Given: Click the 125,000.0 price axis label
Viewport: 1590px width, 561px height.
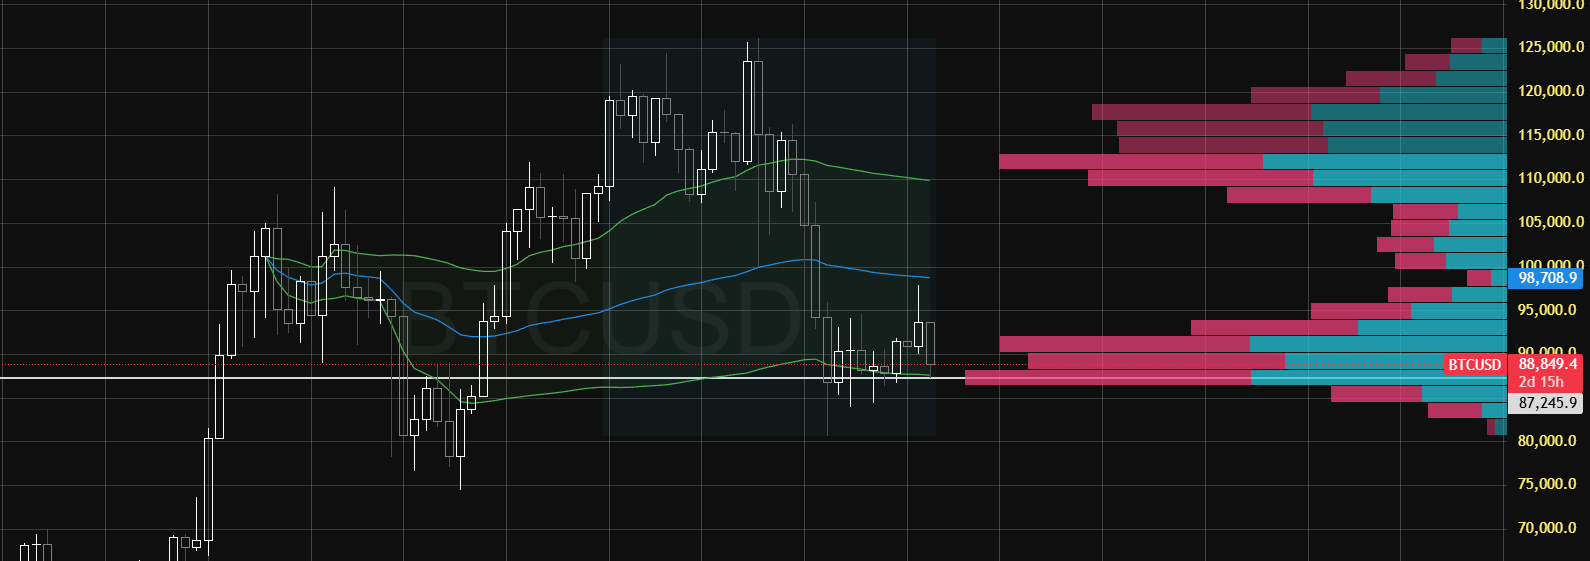Looking at the screenshot, I should pos(1550,47).
